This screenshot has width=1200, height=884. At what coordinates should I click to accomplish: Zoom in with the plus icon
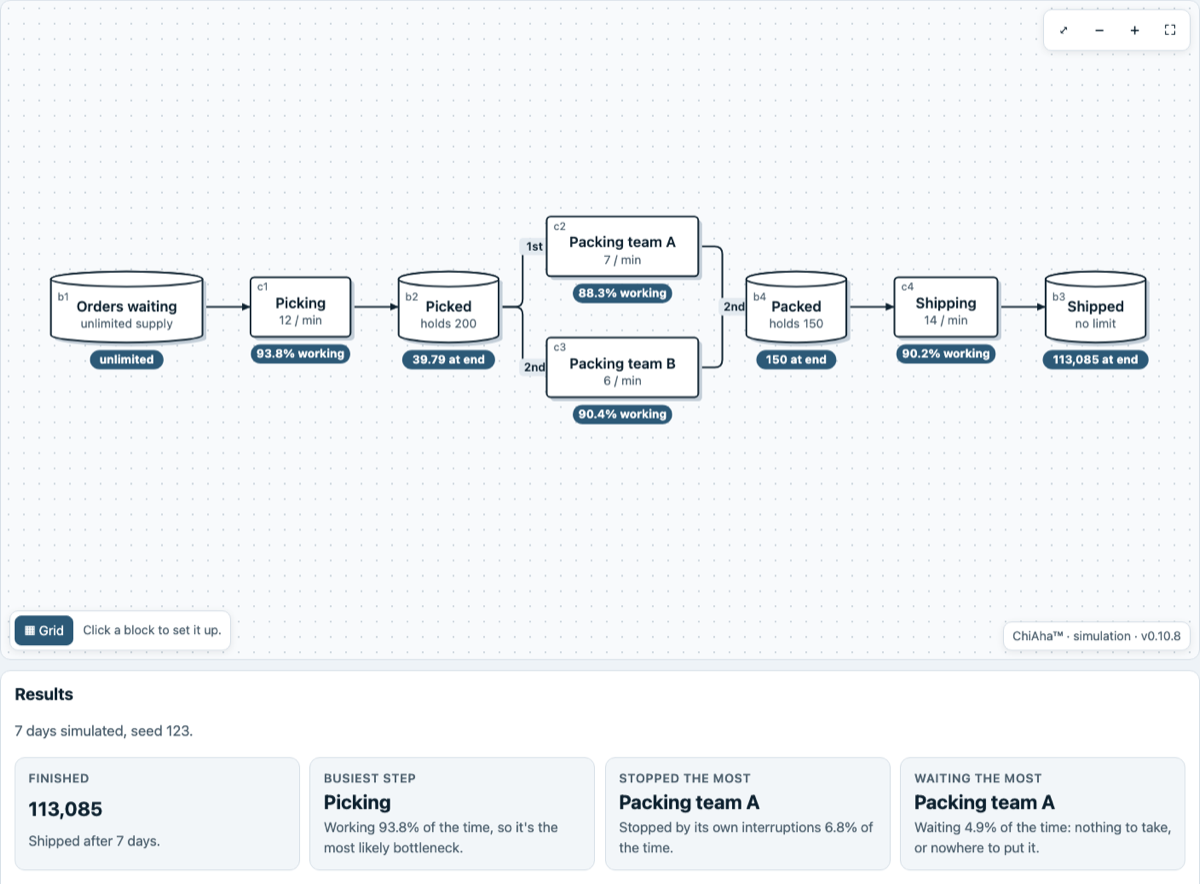(1135, 30)
